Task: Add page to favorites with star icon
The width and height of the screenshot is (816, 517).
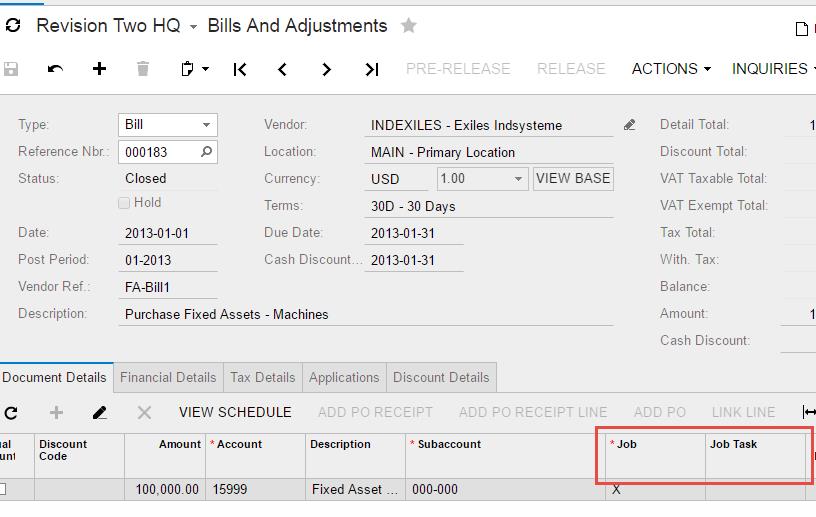Action: pyautogui.click(x=409, y=25)
